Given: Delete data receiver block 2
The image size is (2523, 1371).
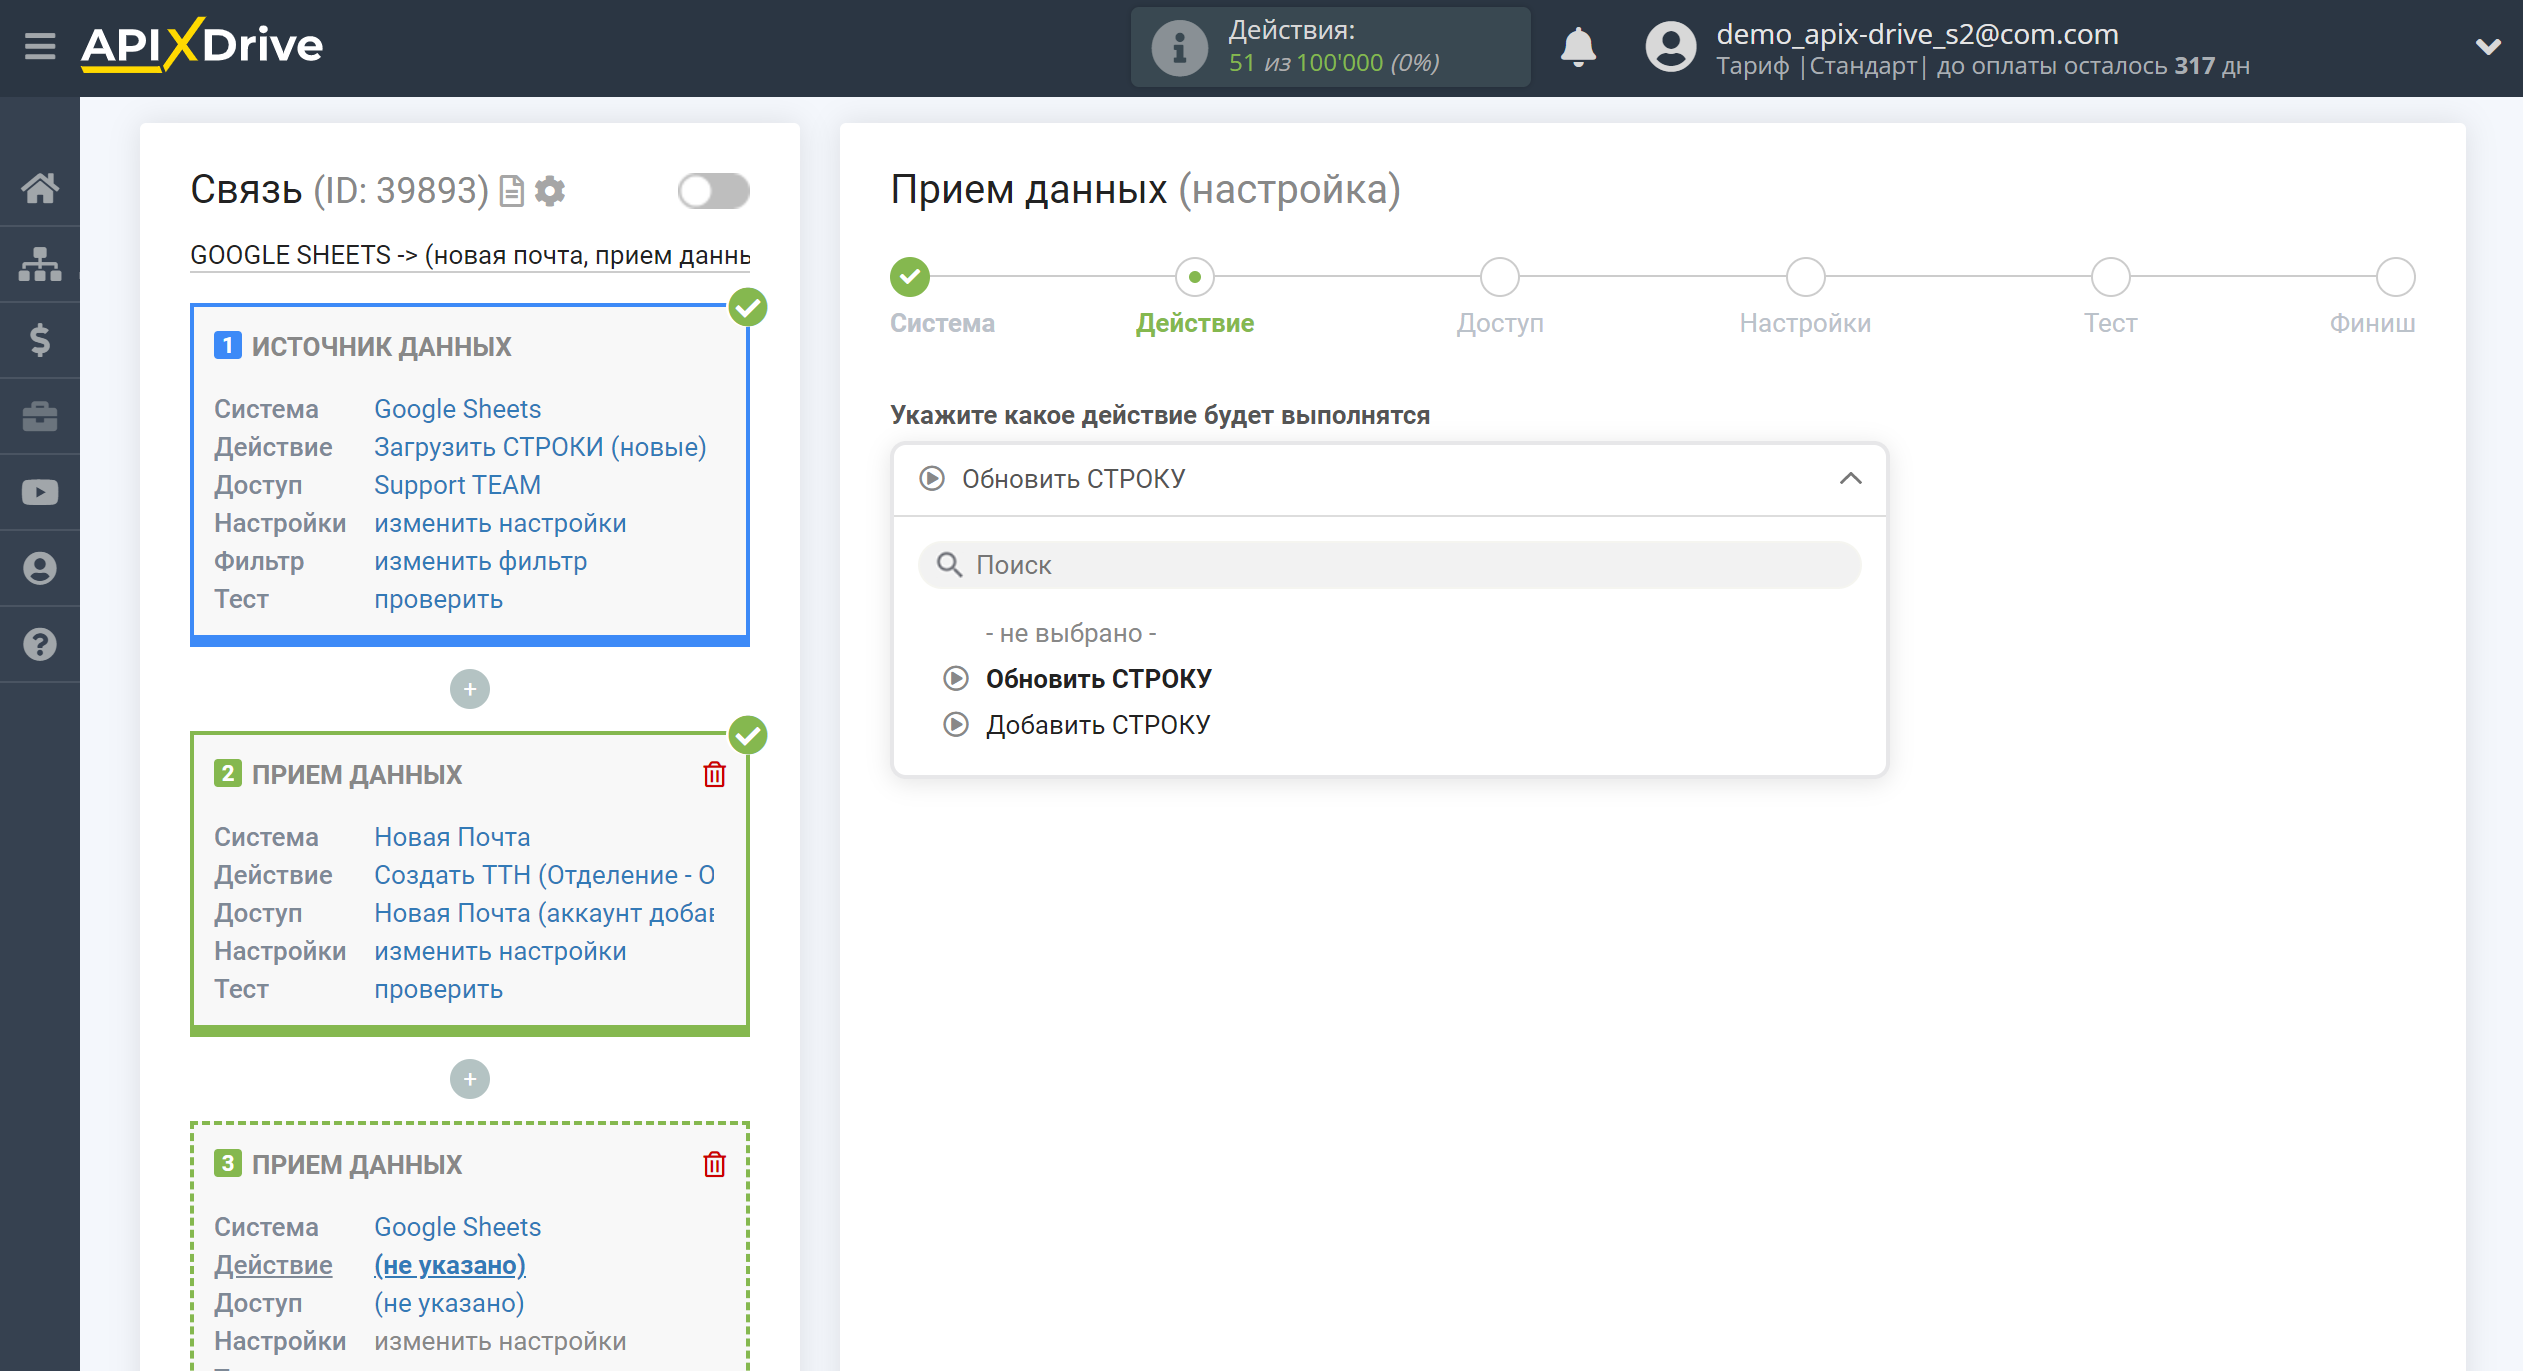Looking at the screenshot, I should click(x=714, y=774).
